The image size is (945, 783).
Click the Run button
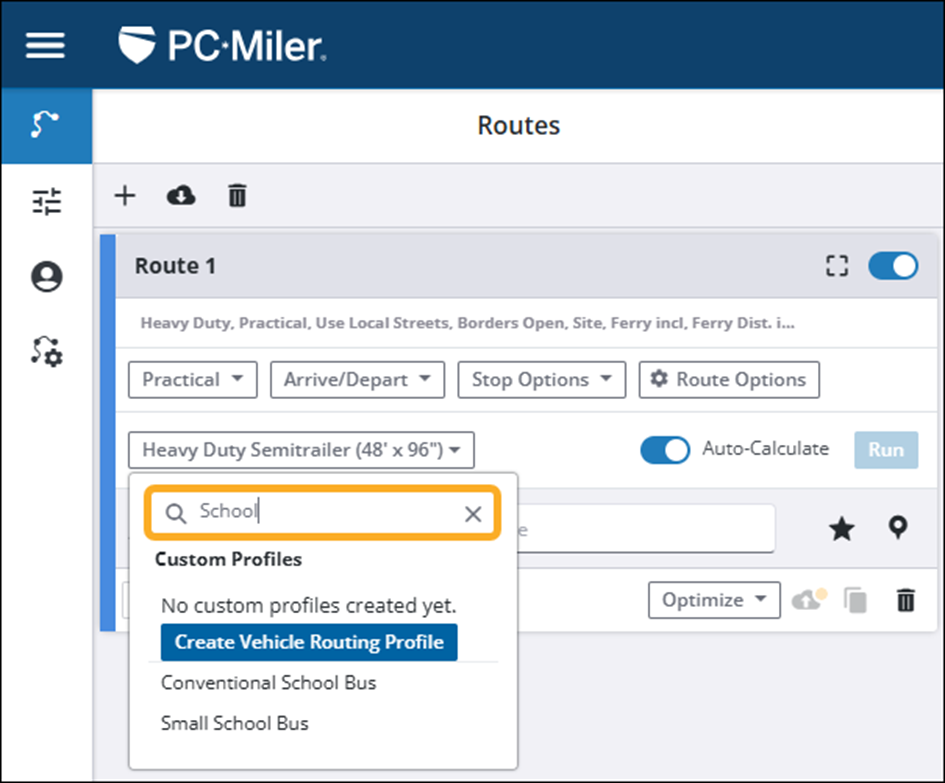tap(886, 450)
